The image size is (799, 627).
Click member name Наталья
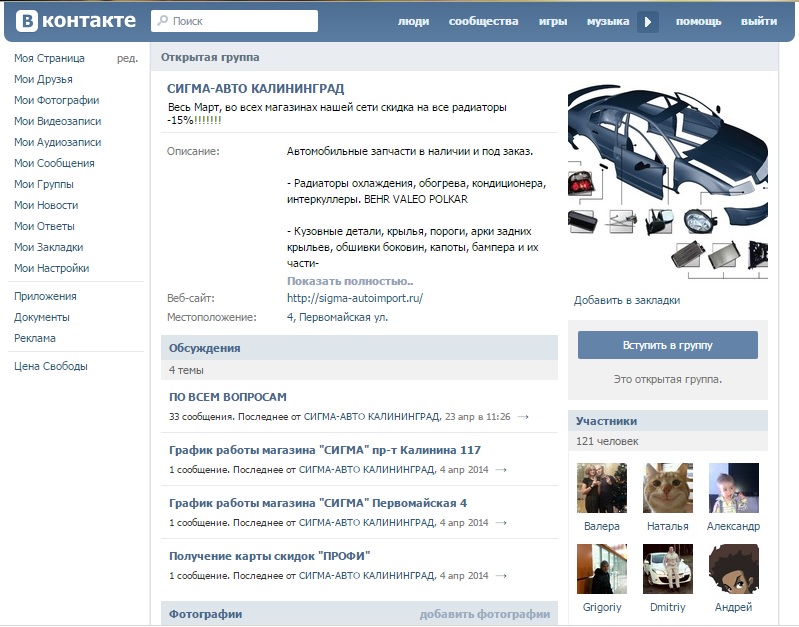pos(668,526)
